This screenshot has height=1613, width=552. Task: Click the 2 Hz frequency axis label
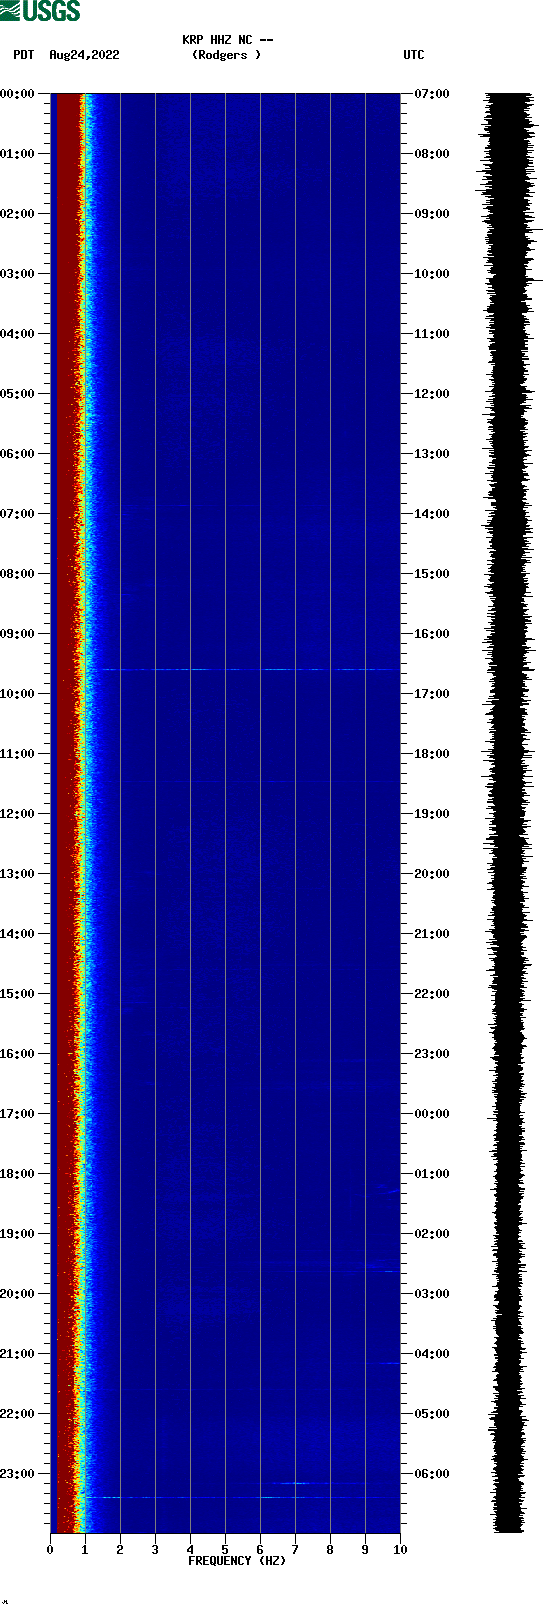[120, 1550]
